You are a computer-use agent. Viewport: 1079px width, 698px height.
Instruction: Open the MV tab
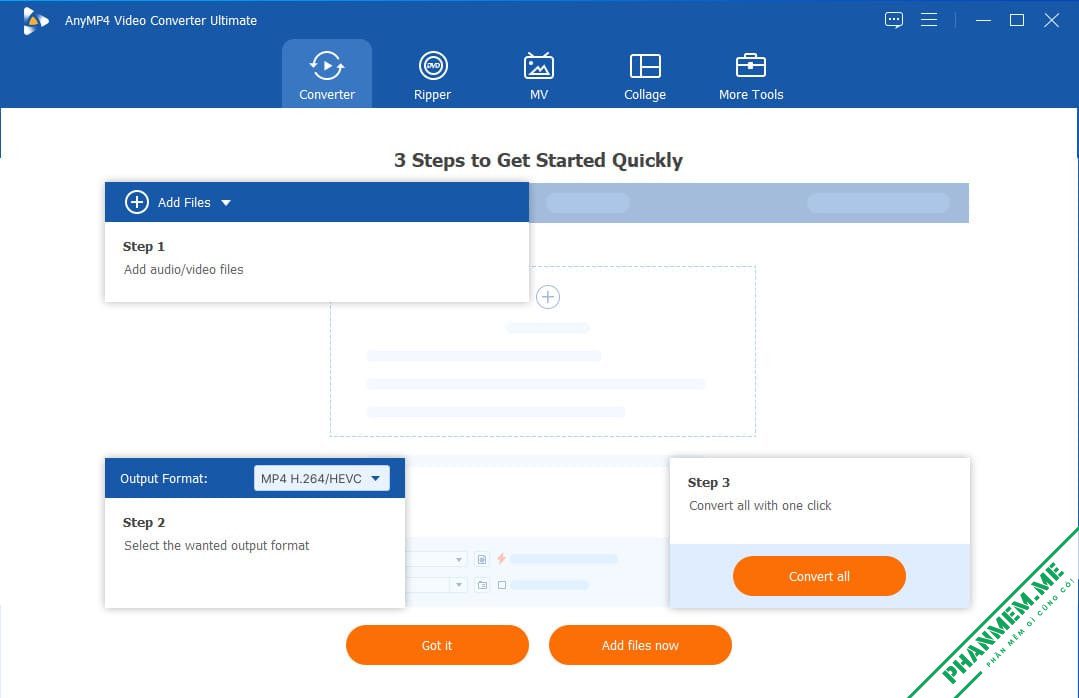[x=539, y=74]
